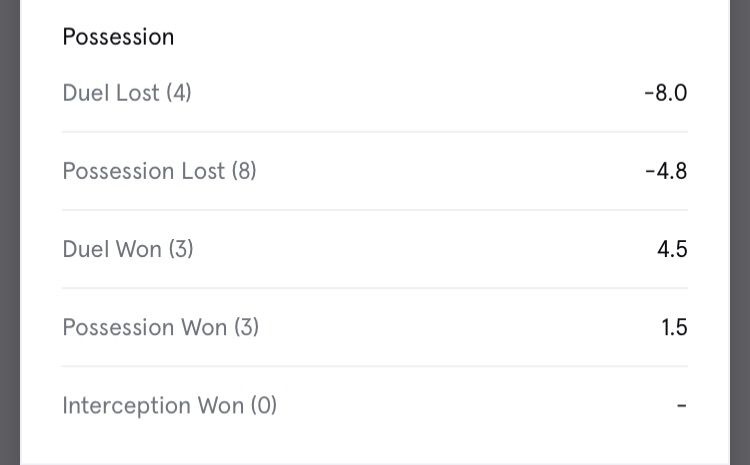The image size is (750, 465).
Task: Click the divider below the Duel Won row
Action: point(374,288)
